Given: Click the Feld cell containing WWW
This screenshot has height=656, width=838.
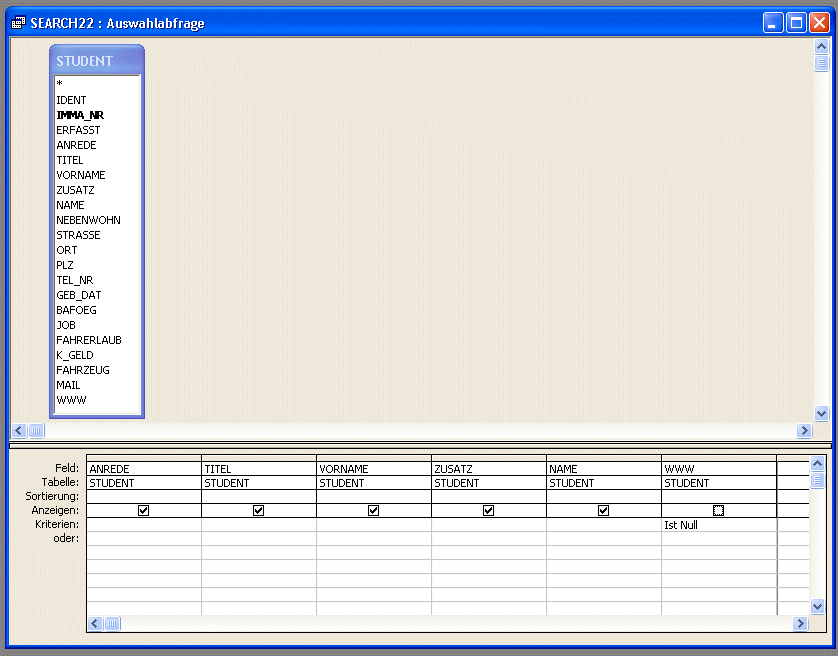Looking at the screenshot, I should (x=719, y=469).
